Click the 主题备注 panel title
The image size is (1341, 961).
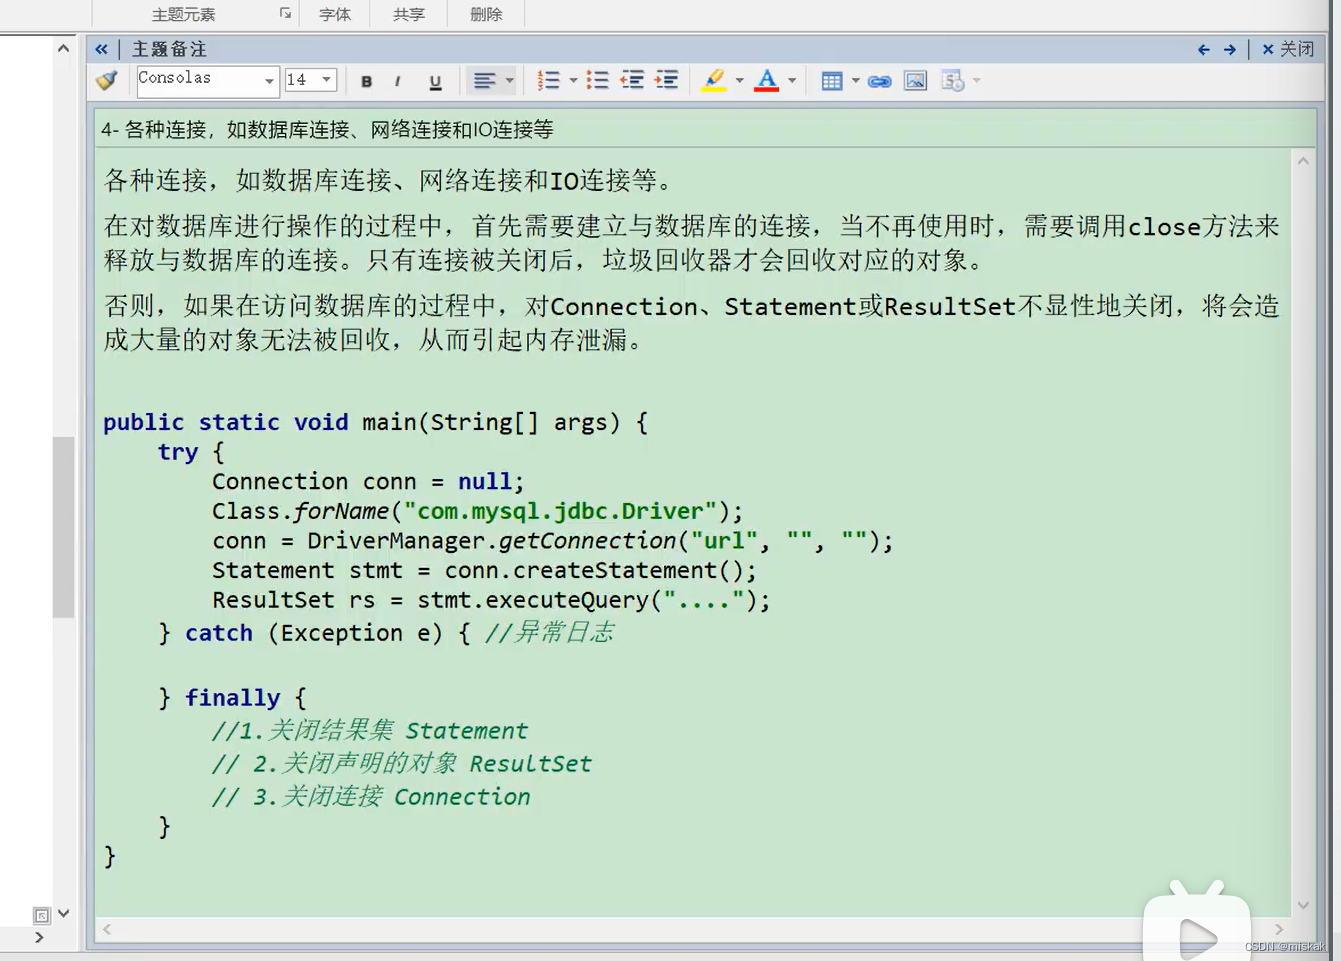point(169,49)
